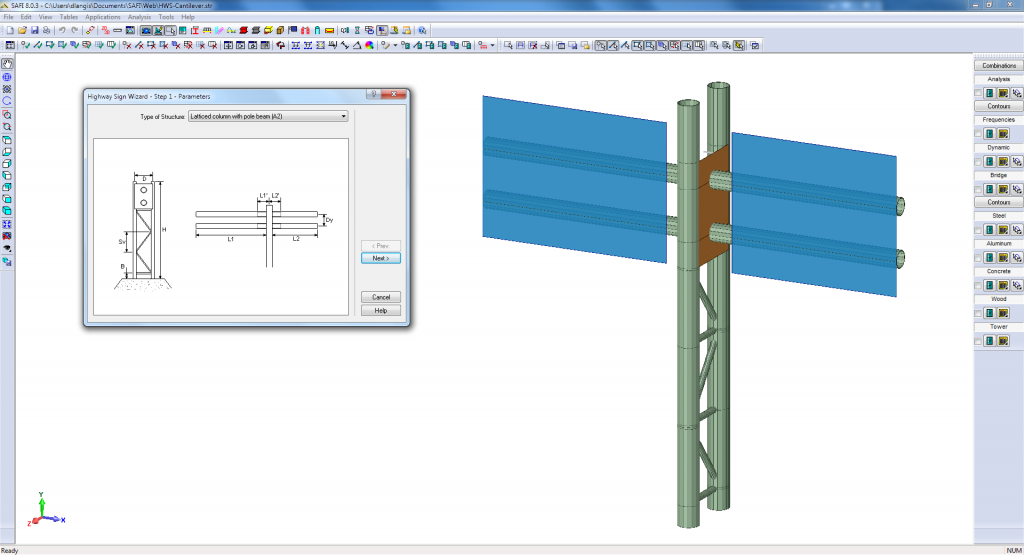The width and height of the screenshot is (1024, 555).
Task: Click the Combinations button in right panel
Action: [x=999, y=66]
